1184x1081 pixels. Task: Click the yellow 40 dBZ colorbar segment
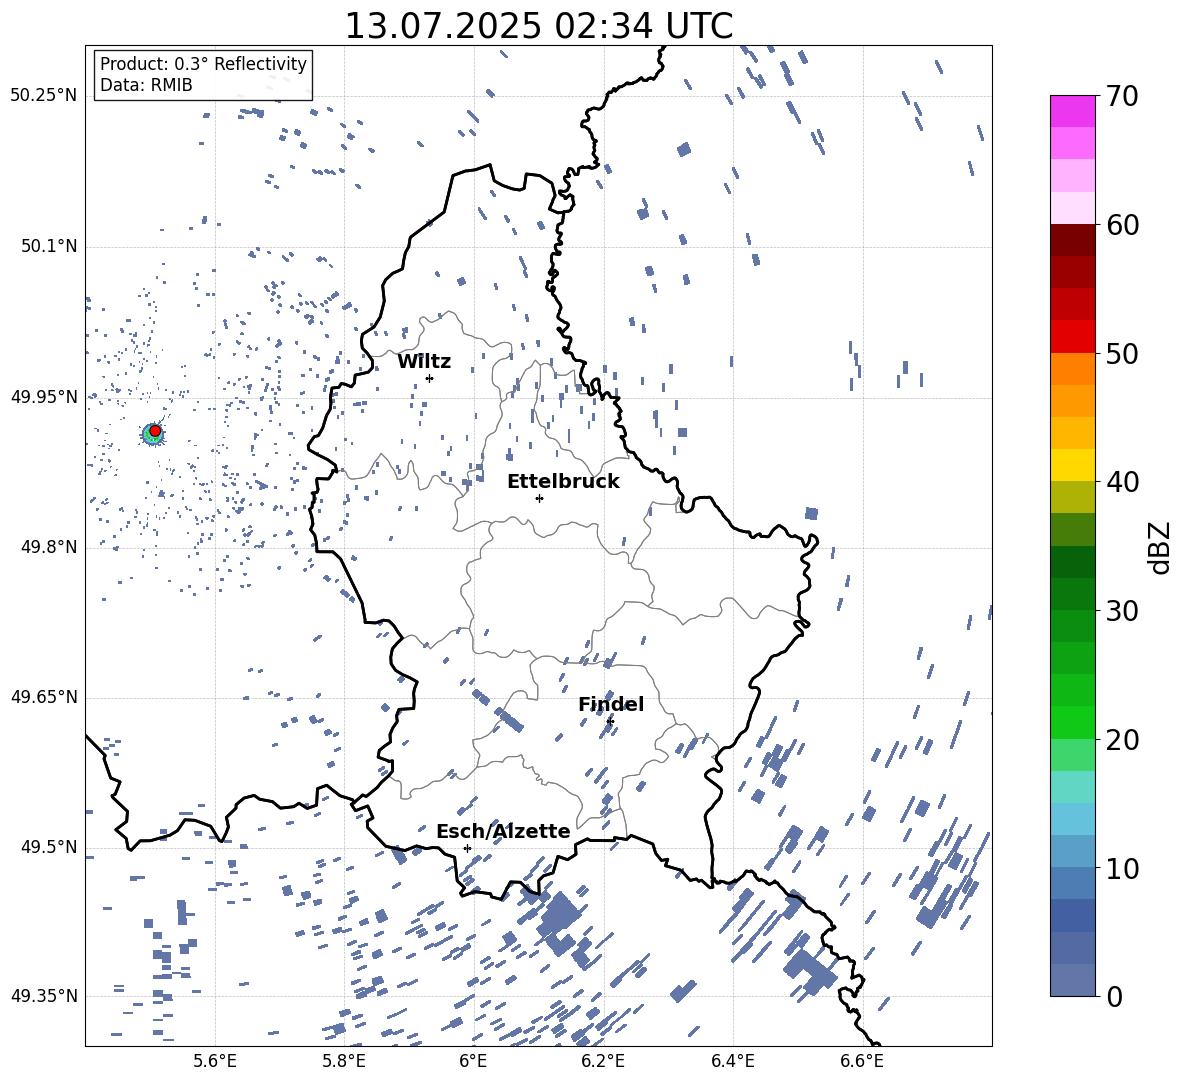point(1073,465)
